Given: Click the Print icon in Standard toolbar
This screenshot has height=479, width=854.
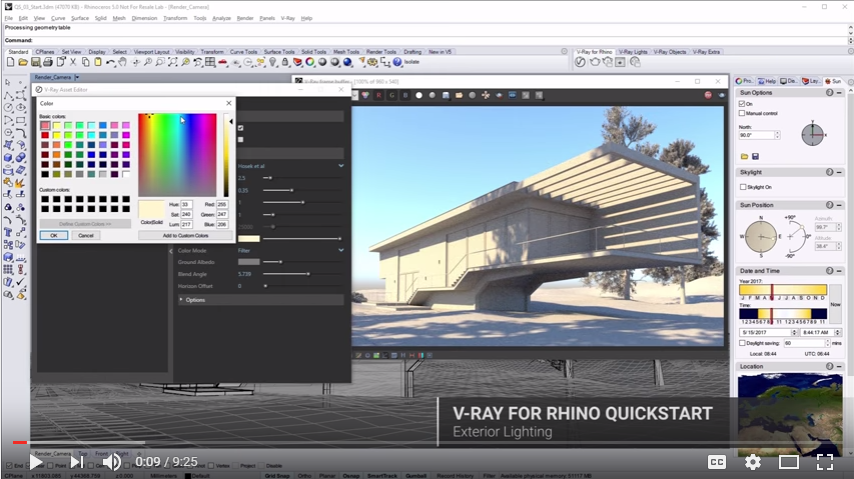Looking at the screenshot, I should [x=48, y=62].
